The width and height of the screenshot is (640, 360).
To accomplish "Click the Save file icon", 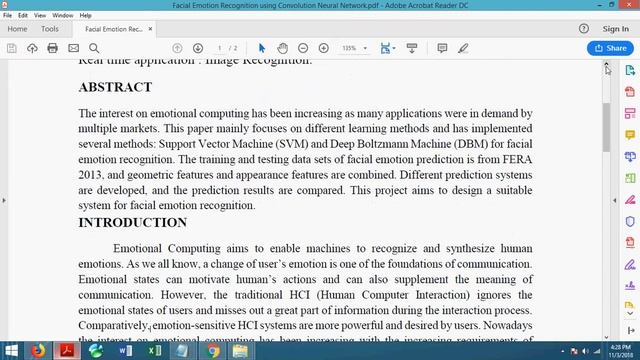I will tap(11, 48).
